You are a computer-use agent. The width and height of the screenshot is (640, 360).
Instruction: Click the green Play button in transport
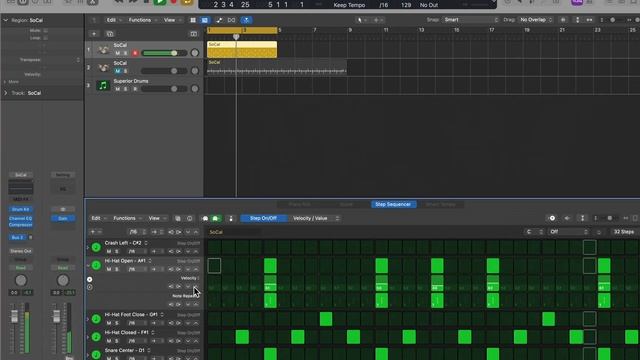tap(160, 2)
